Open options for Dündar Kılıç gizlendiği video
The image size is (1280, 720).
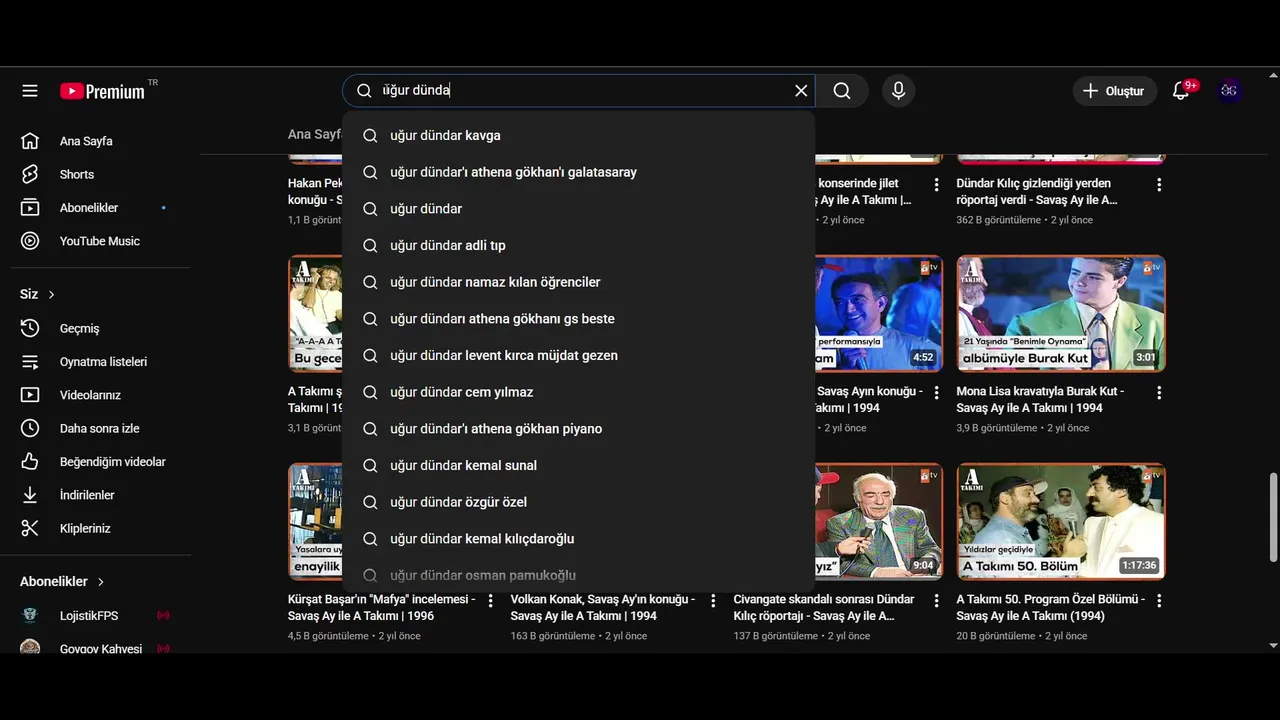1159,185
